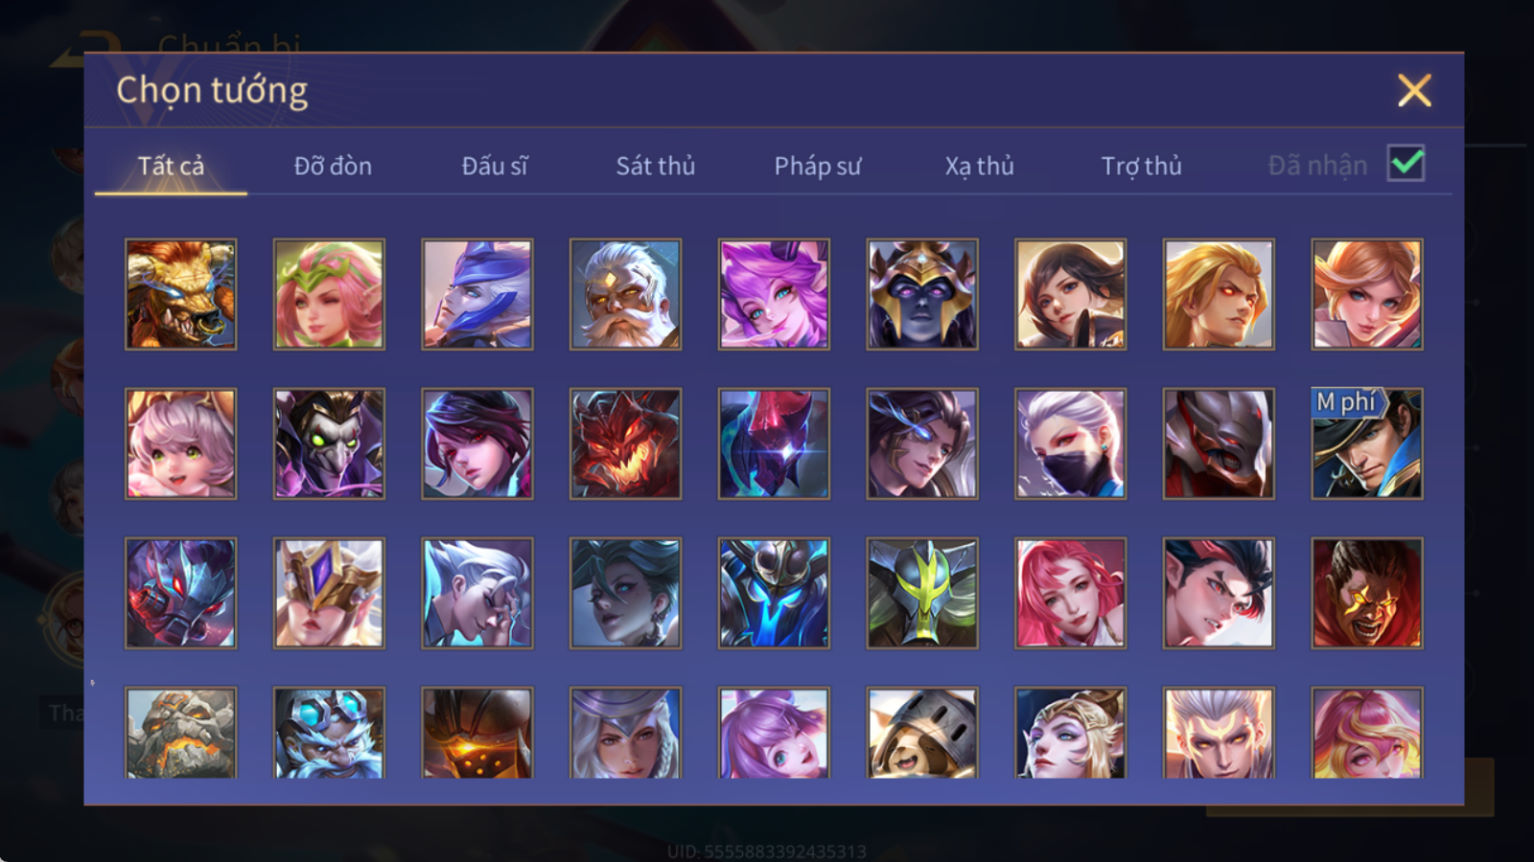Filter heroes by "Pháp sư"
1534x862 pixels.
[x=817, y=166]
